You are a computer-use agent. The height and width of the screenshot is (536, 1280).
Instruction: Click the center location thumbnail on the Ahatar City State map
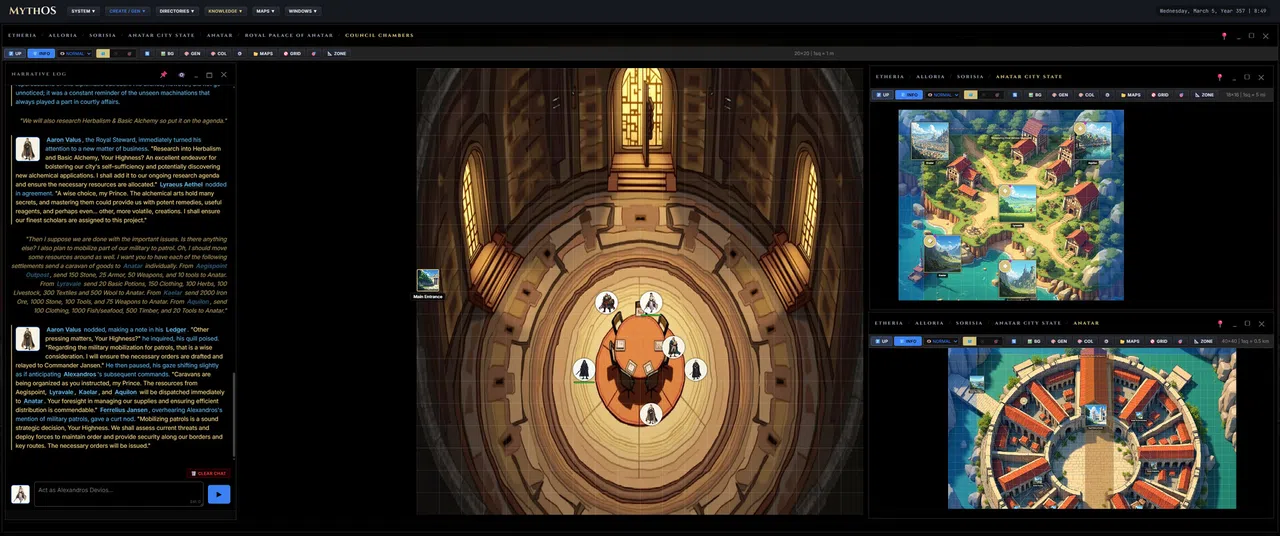[1018, 205]
